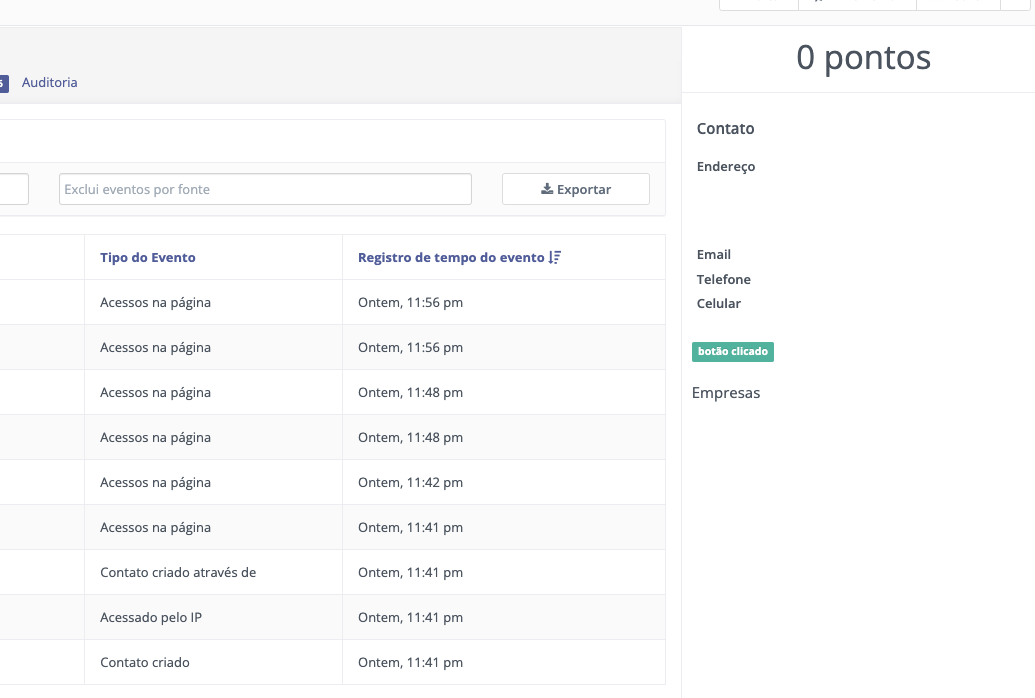Expand the first 'Acessos na página' event
This screenshot has width=1035, height=698.
pyautogui.click(x=154, y=302)
